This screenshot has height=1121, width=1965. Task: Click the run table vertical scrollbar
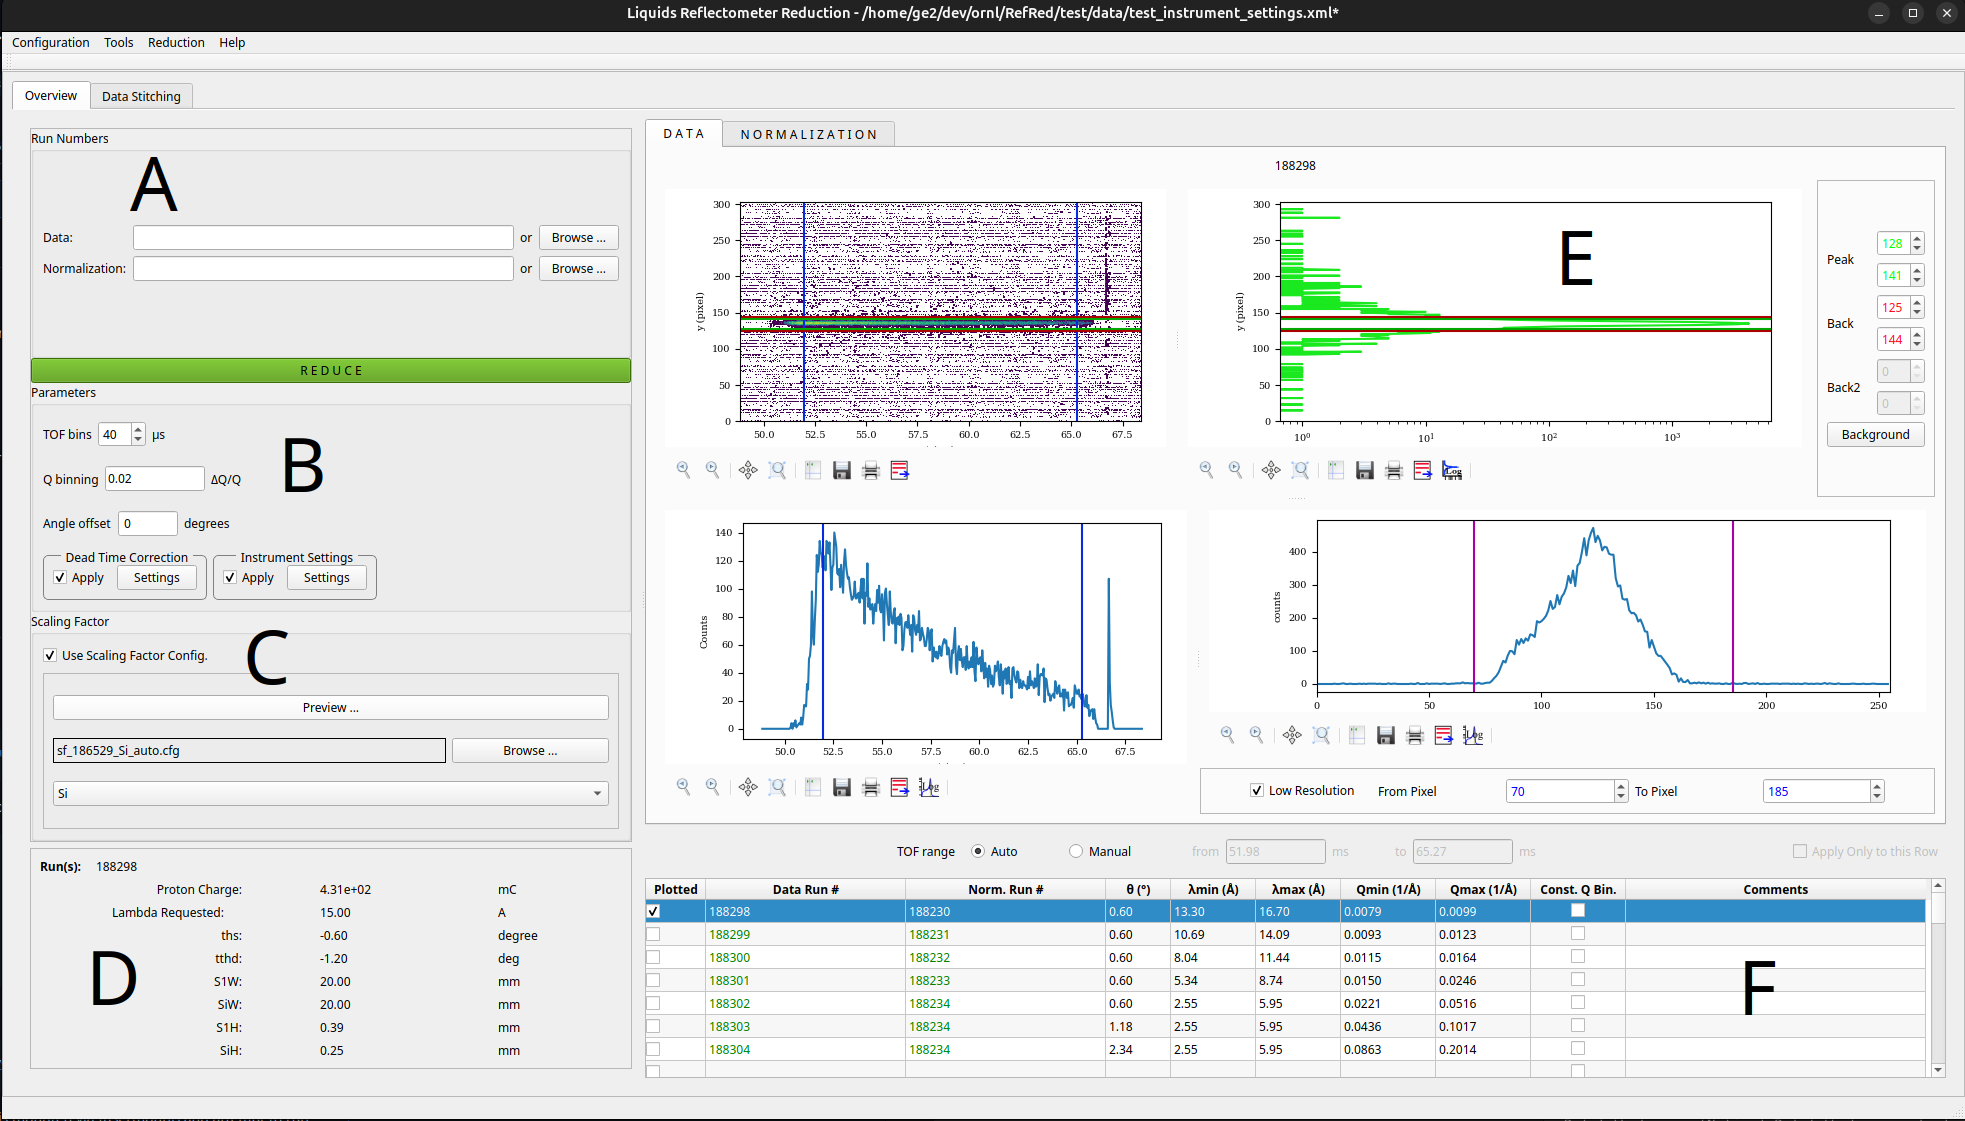click(x=1938, y=977)
